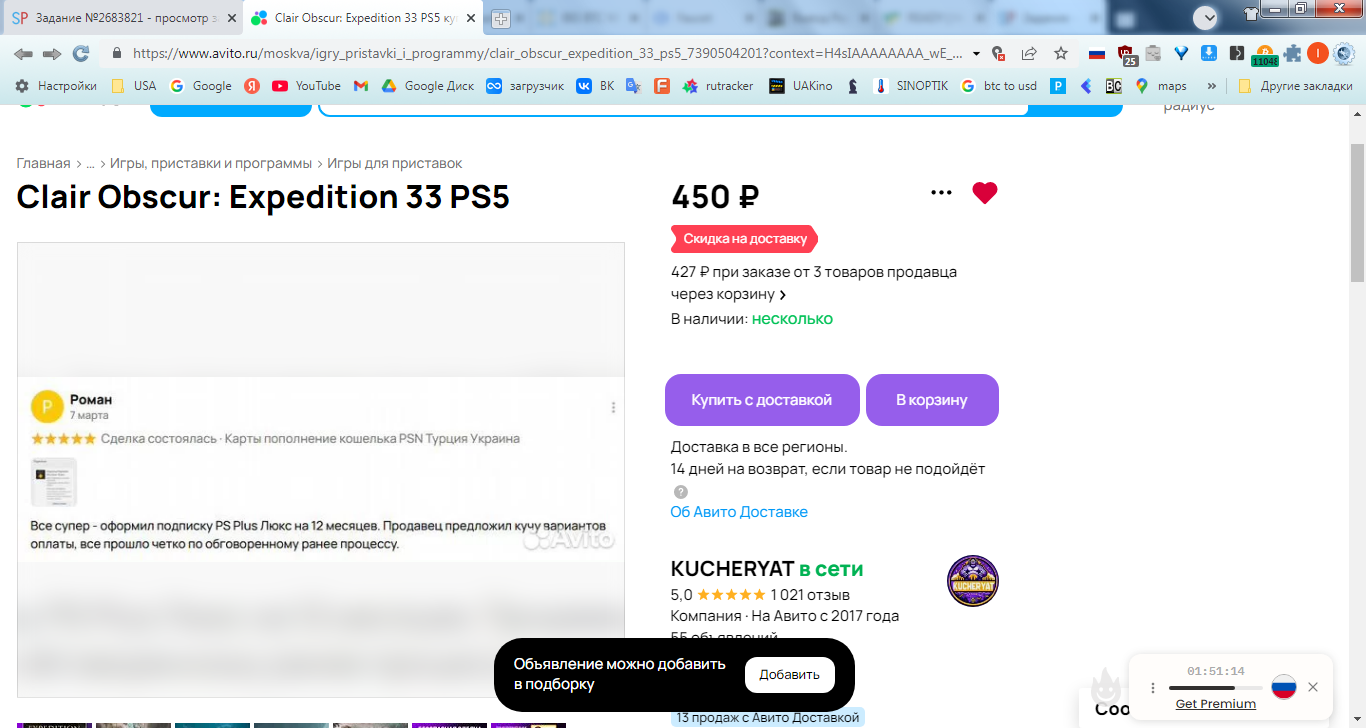The width and height of the screenshot is (1366, 728).
Task: Open the review screenshot in the gallery
Action: [x=320, y=470]
